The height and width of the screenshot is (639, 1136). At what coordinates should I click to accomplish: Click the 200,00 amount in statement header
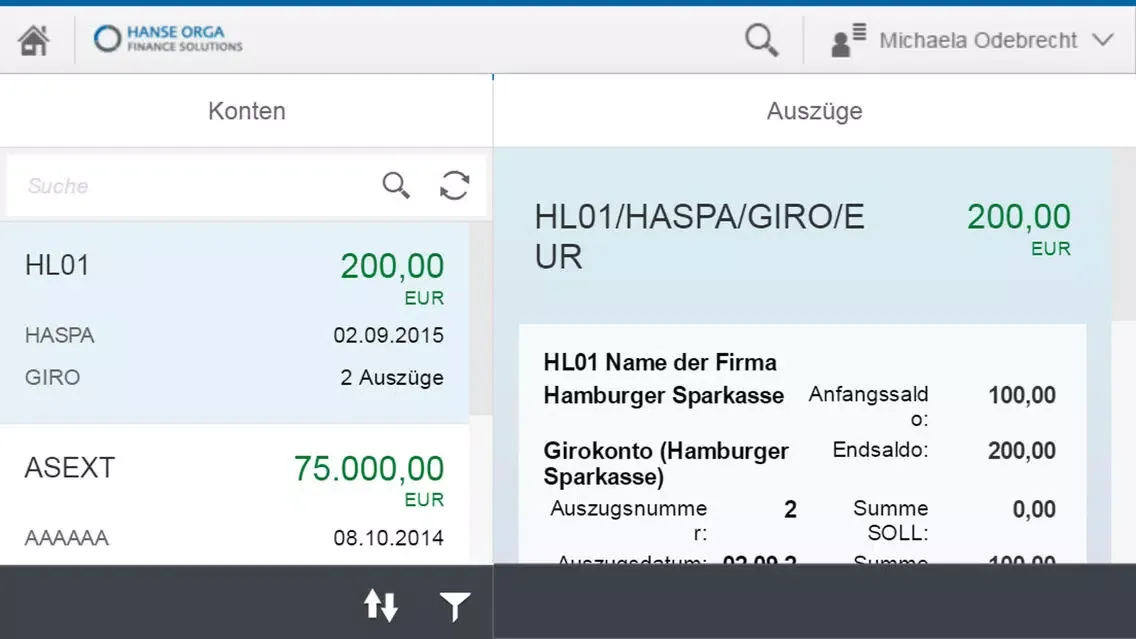point(1019,217)
